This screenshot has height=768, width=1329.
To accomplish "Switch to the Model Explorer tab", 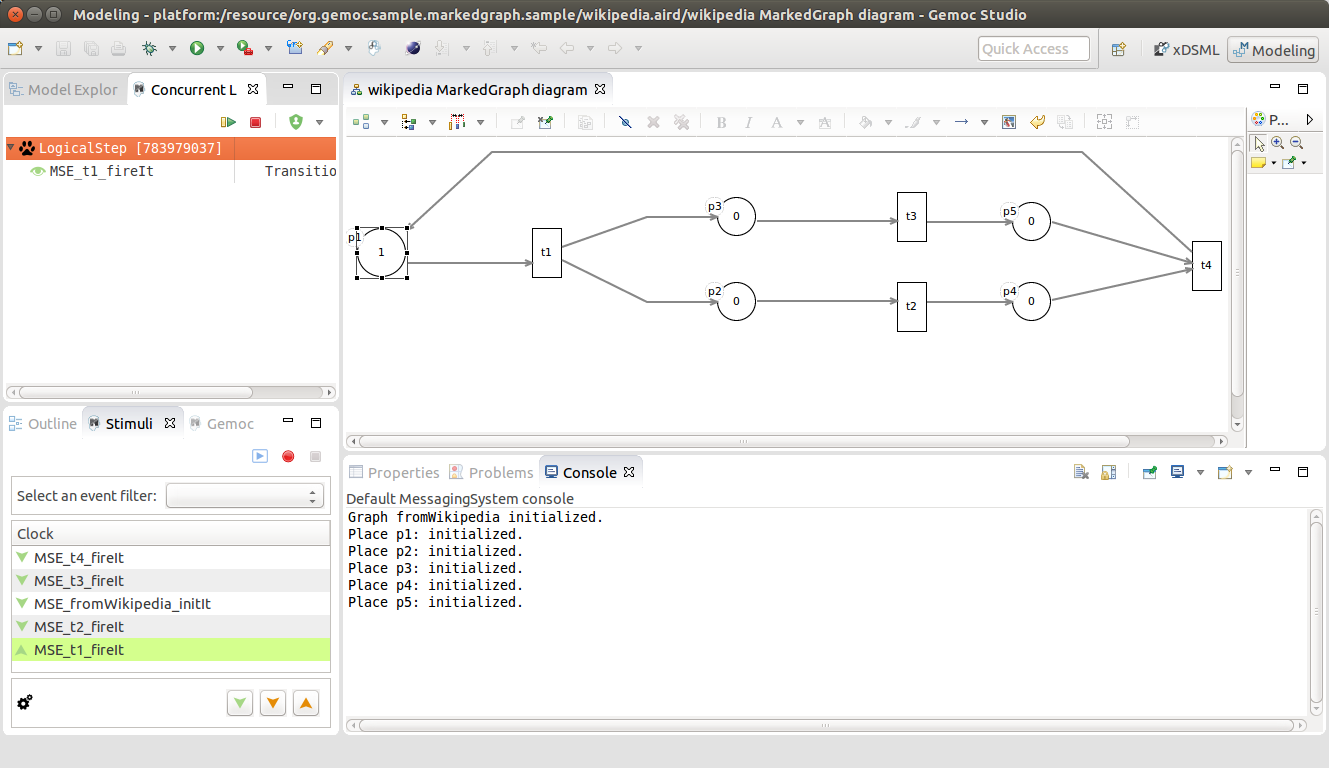I will tap(63, 89).
